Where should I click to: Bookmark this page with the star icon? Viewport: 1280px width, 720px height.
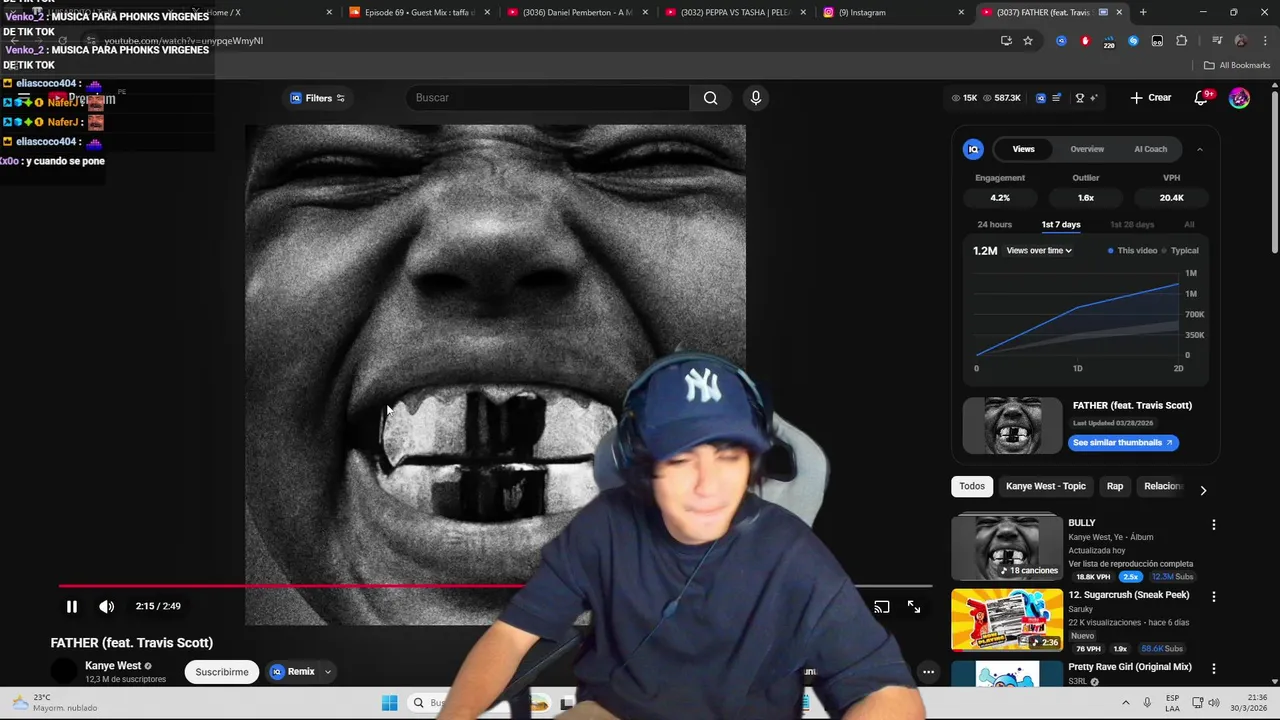tap(1028, 41)
